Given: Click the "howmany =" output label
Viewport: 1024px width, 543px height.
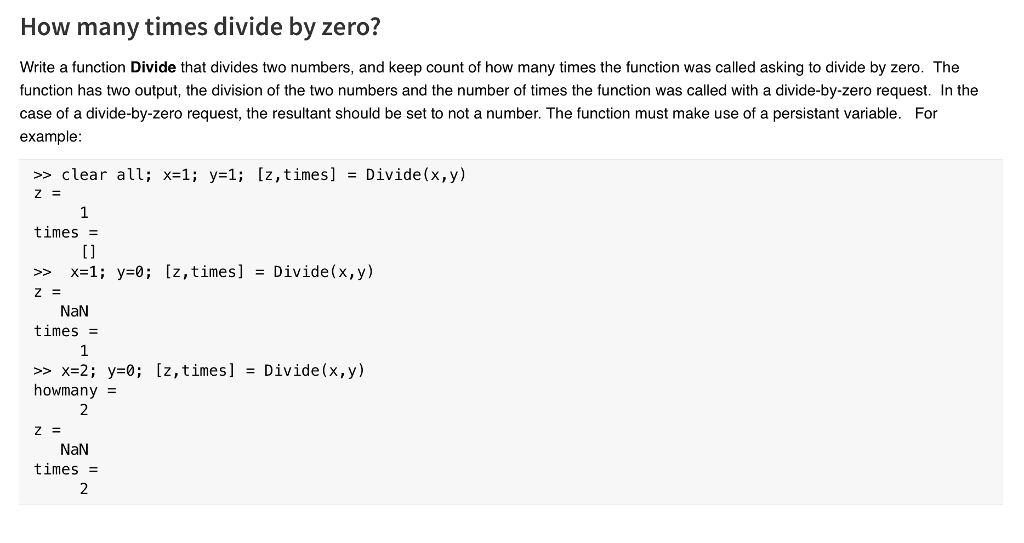Looking at the screenshot, I should 75,390.
